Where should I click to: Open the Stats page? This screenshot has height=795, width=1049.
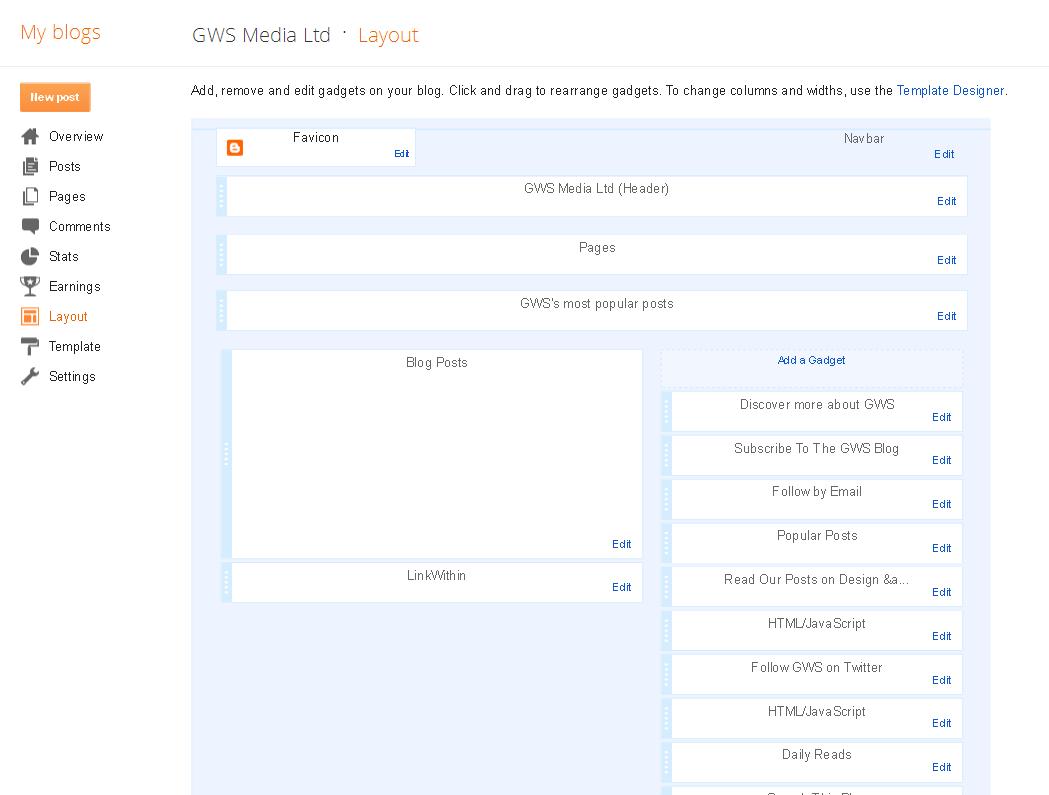tap(64, 256)
